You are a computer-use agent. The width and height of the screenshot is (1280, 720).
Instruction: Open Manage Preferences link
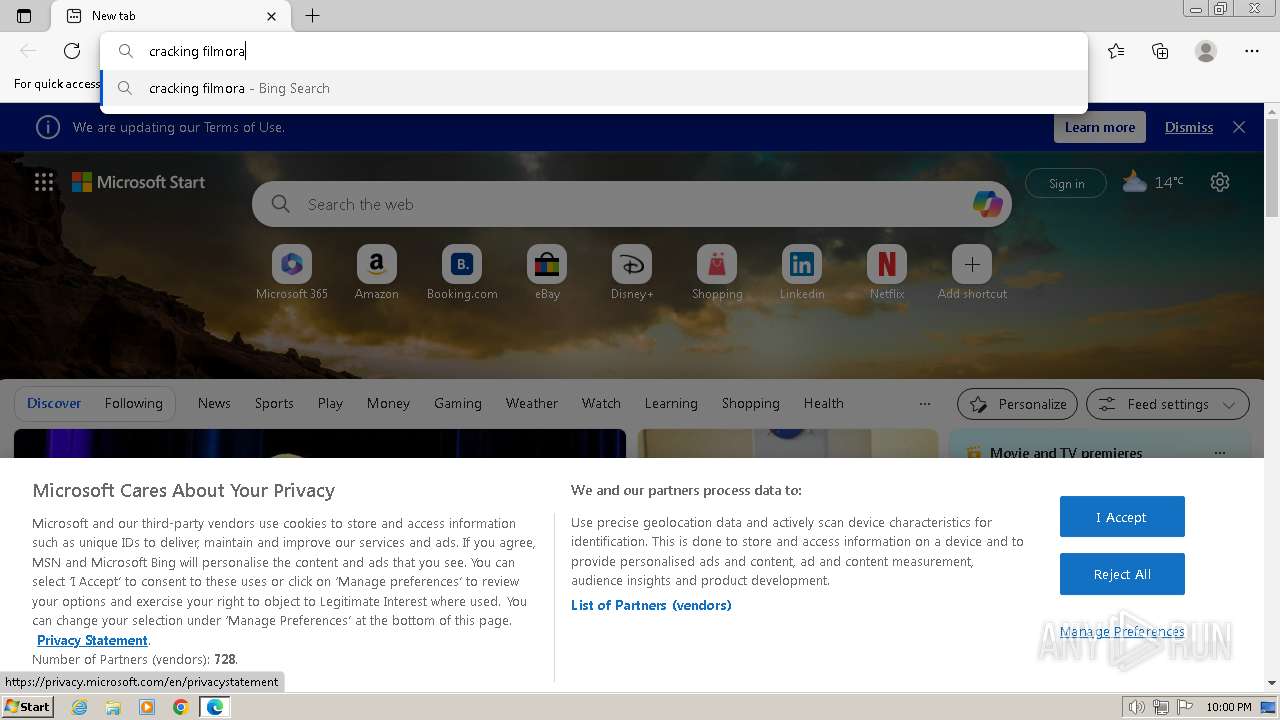[1122, 631]
